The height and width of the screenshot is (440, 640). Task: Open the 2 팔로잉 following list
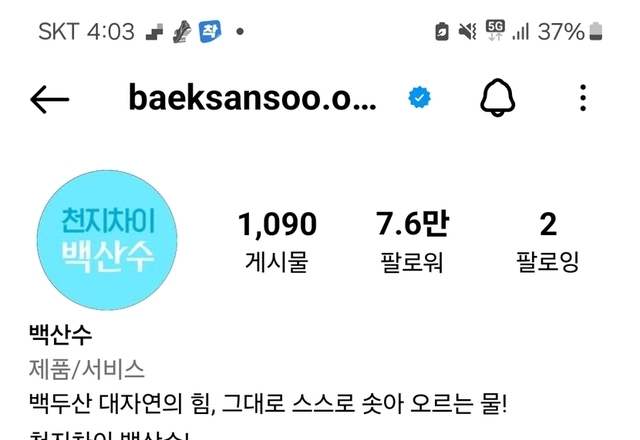[x=548, y=241]
